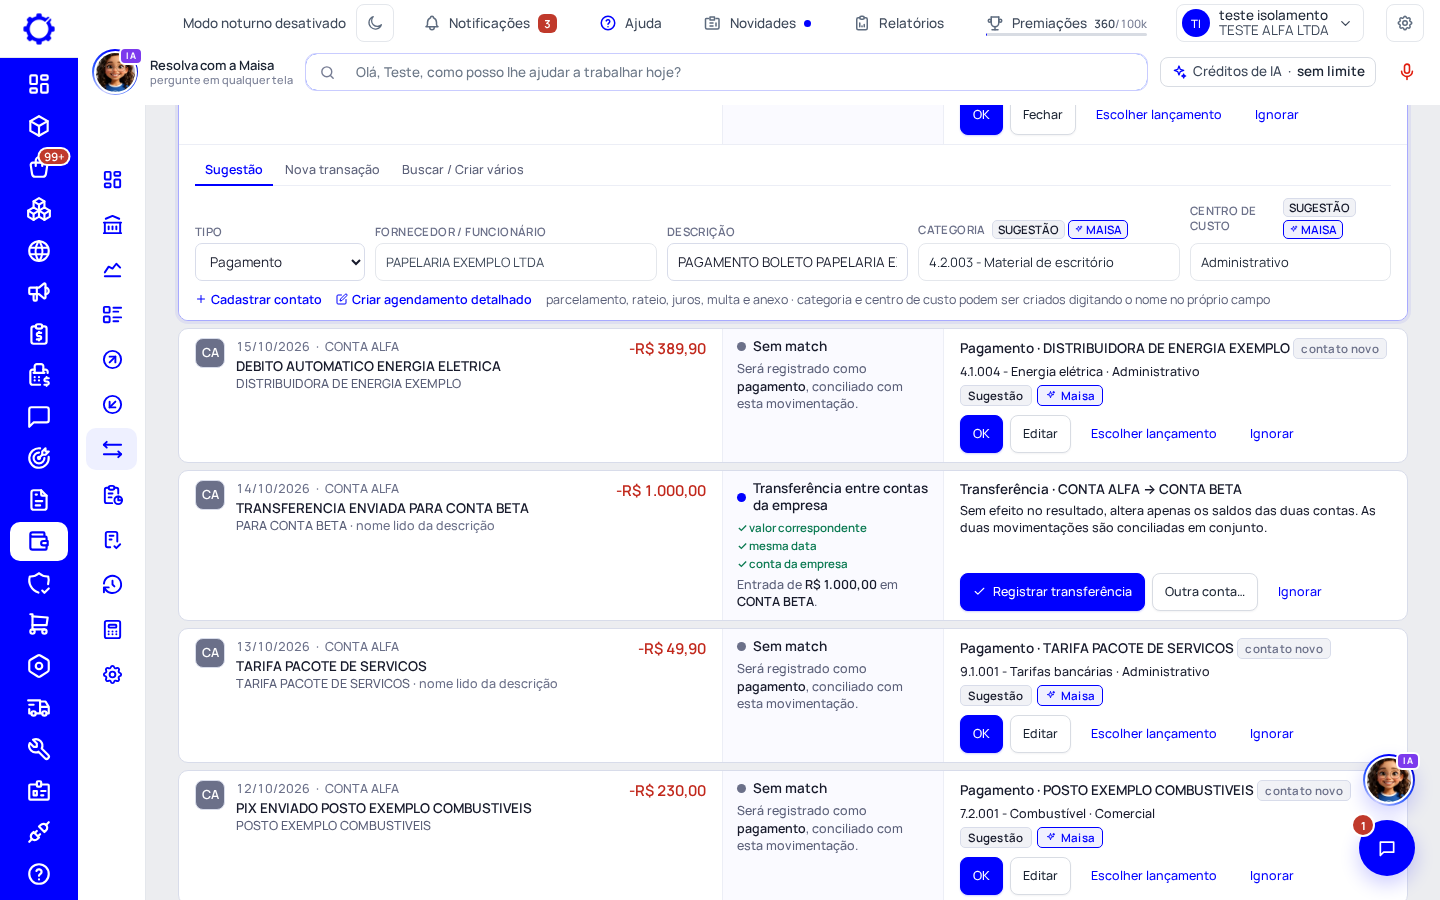Click Criar agendamento detalhado link
This screenshot has height=900, width=1440.
434,300
